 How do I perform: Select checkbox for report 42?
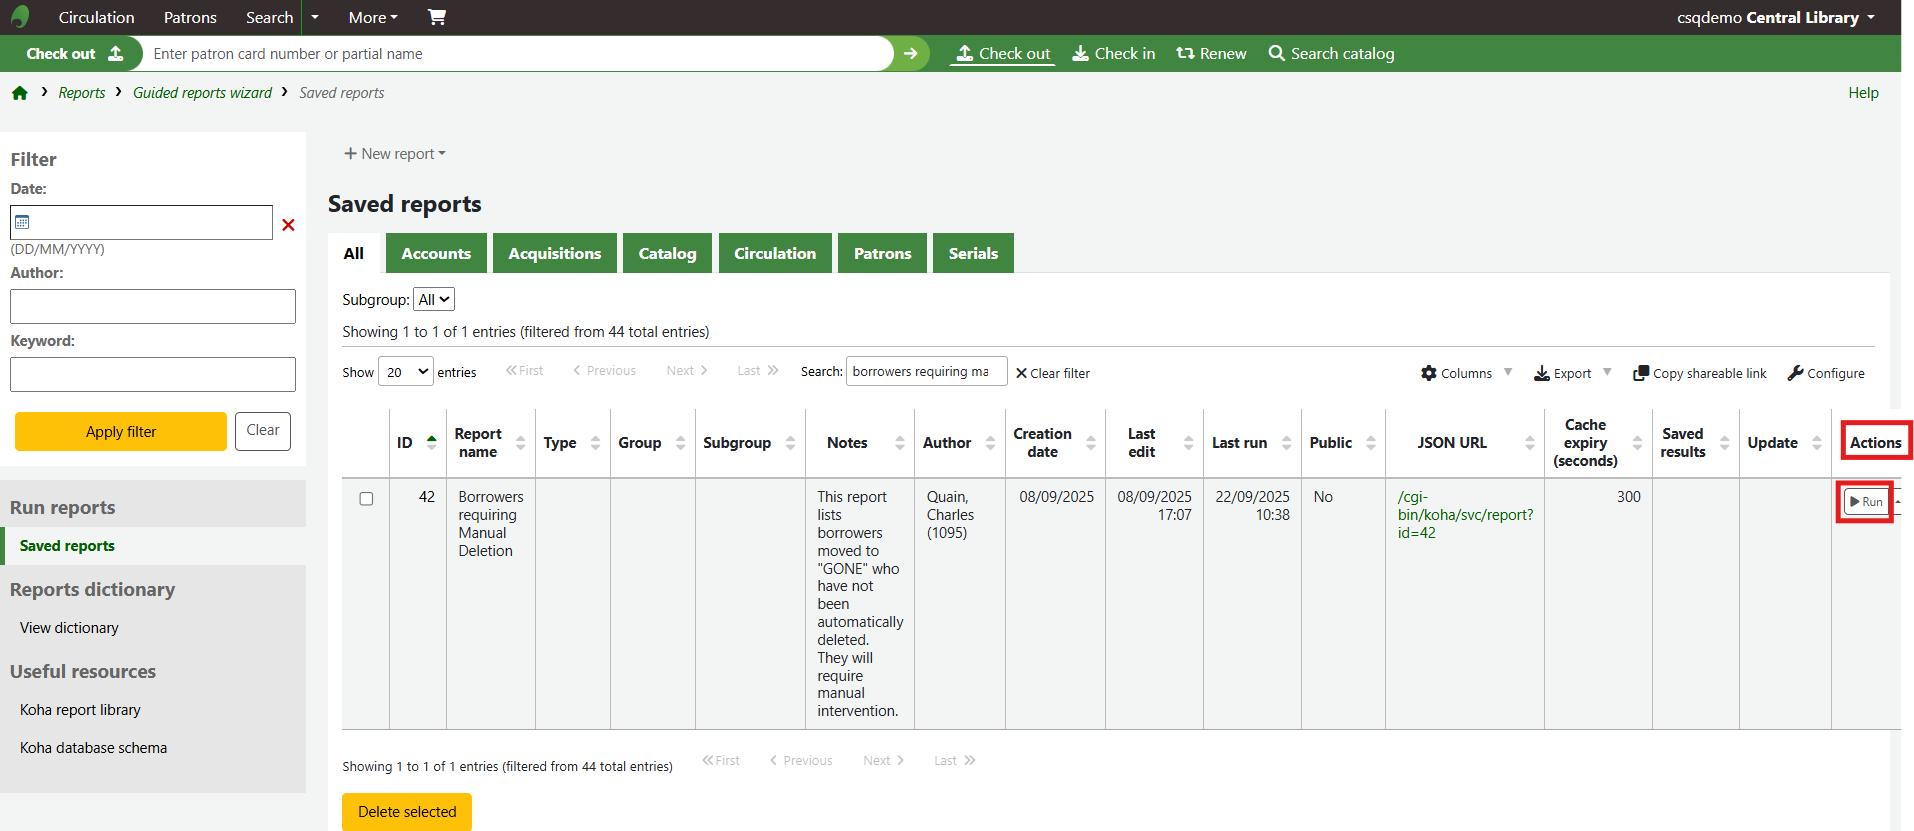coord(366,499)
